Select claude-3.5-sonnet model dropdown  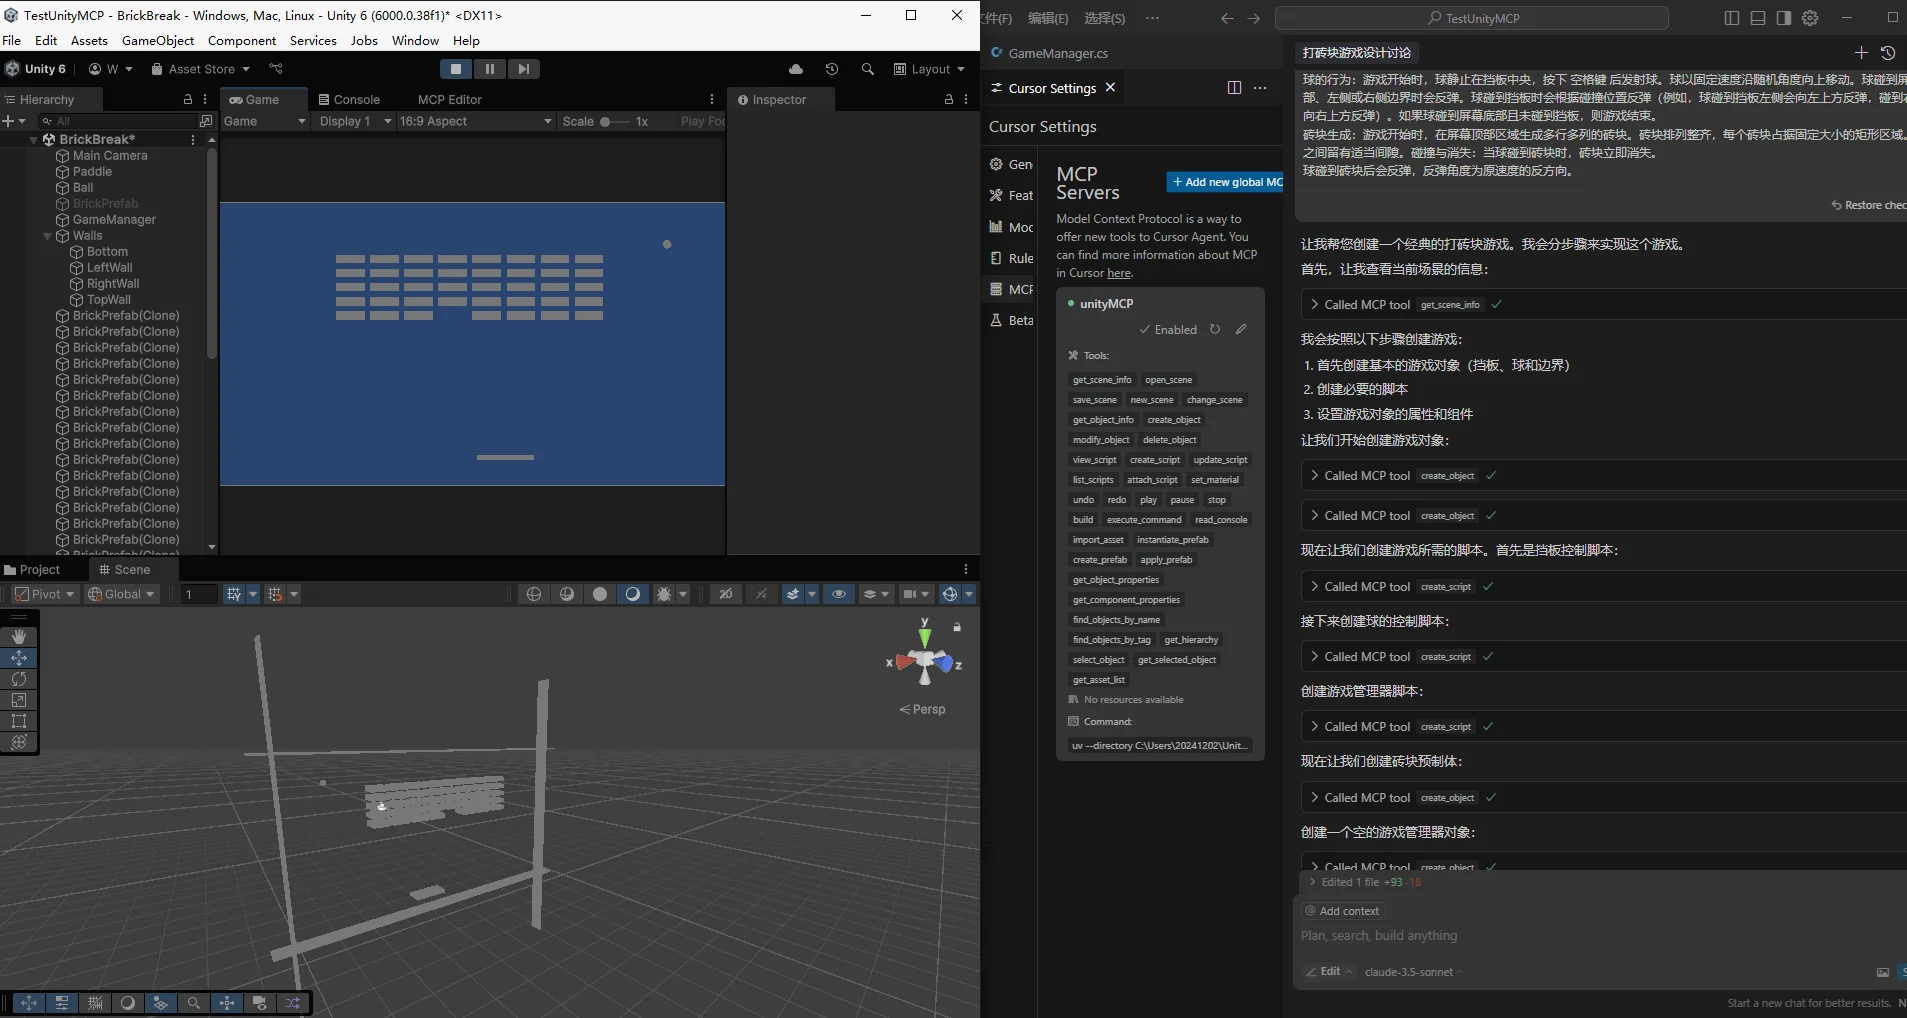coord(1413,972)
